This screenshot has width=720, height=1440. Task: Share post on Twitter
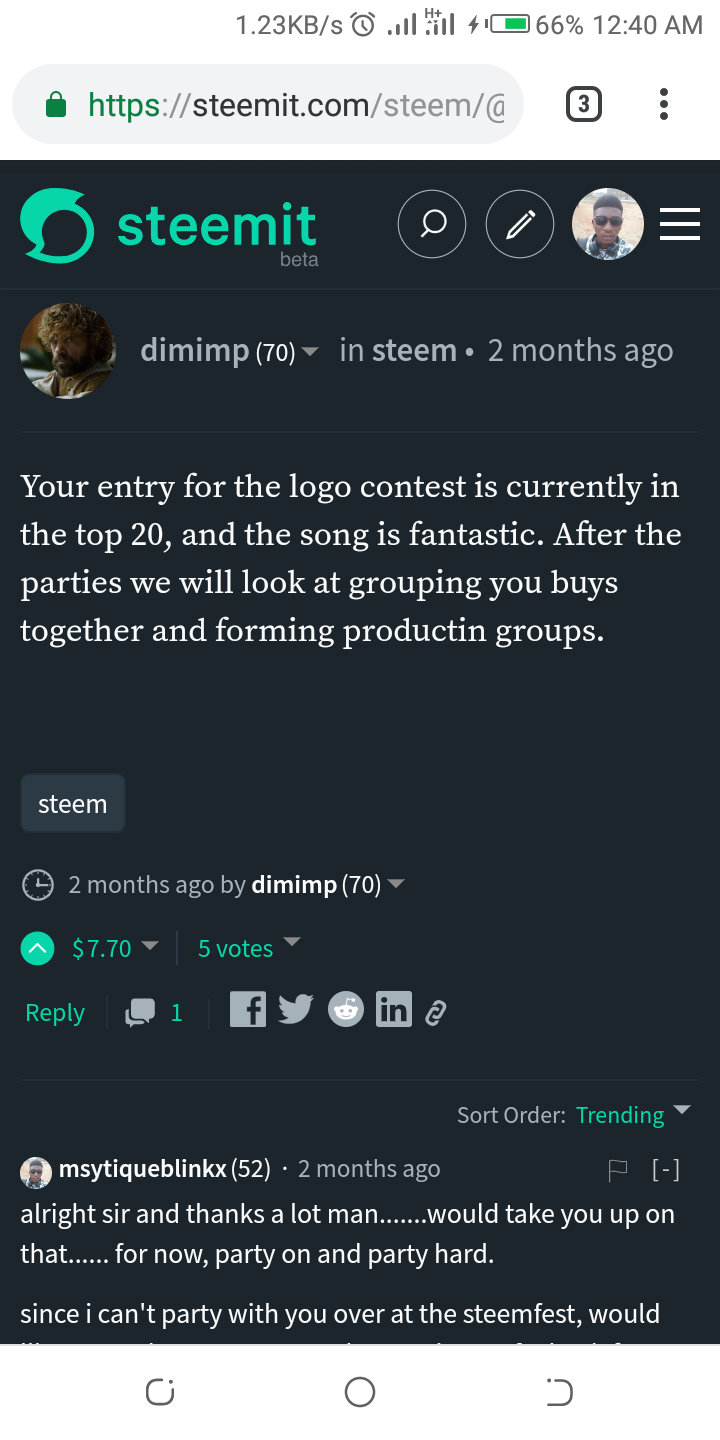pos(295,1010)
